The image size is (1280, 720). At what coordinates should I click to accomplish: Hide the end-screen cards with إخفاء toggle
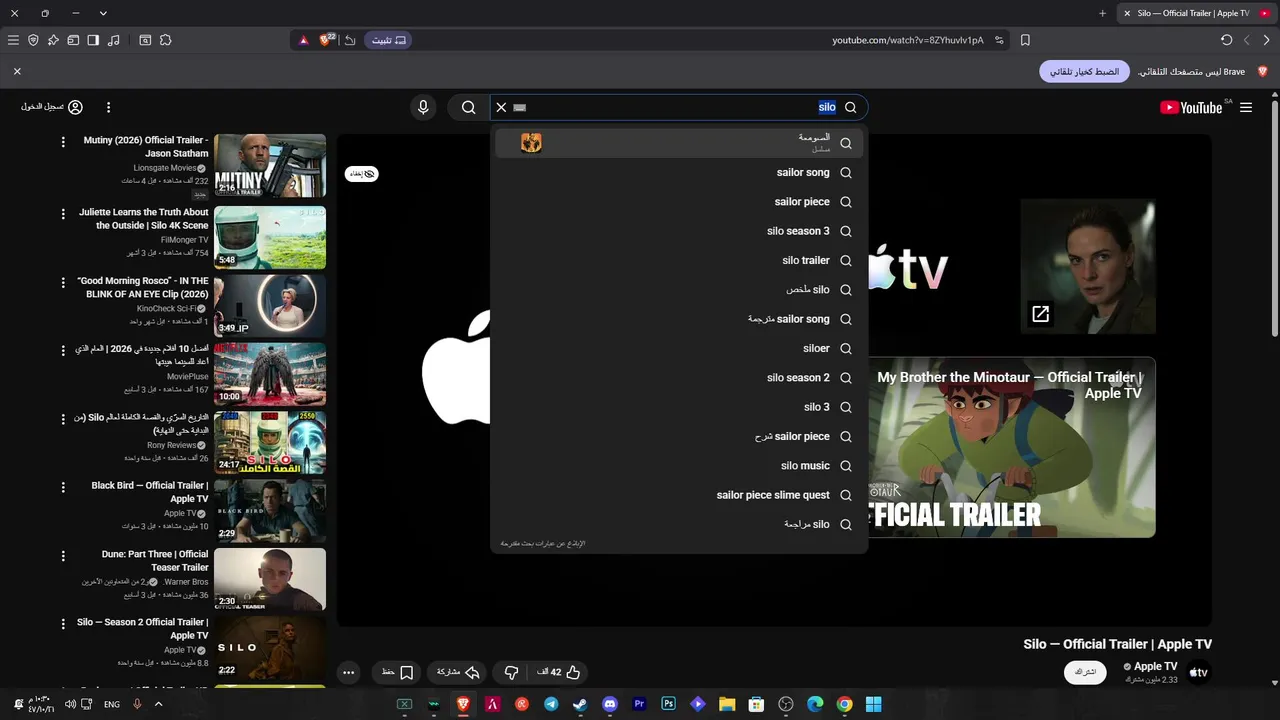click(x=362, y=174)
